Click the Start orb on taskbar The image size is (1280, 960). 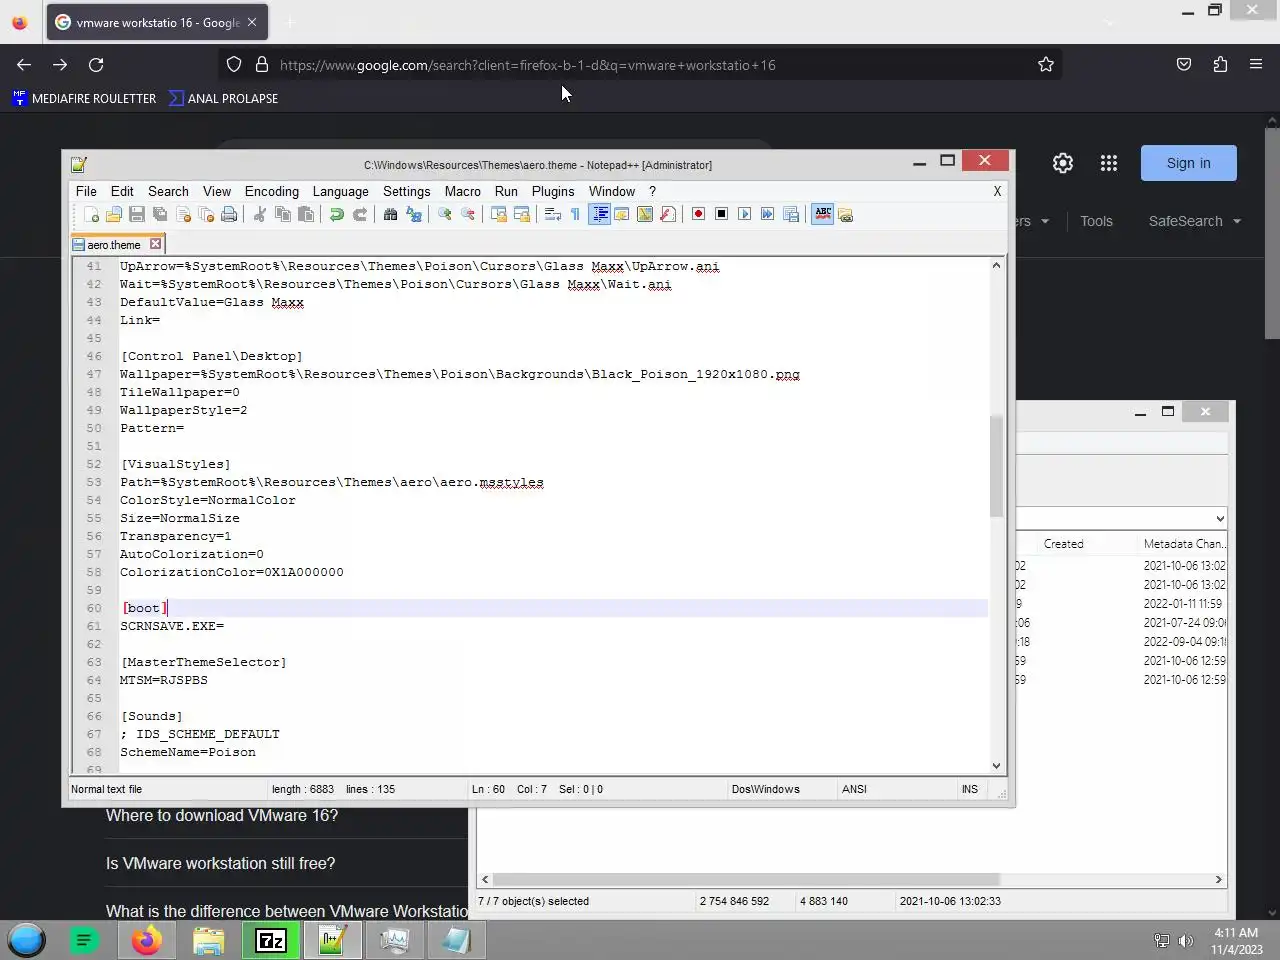pyautogui.click(x=26, y=940)
